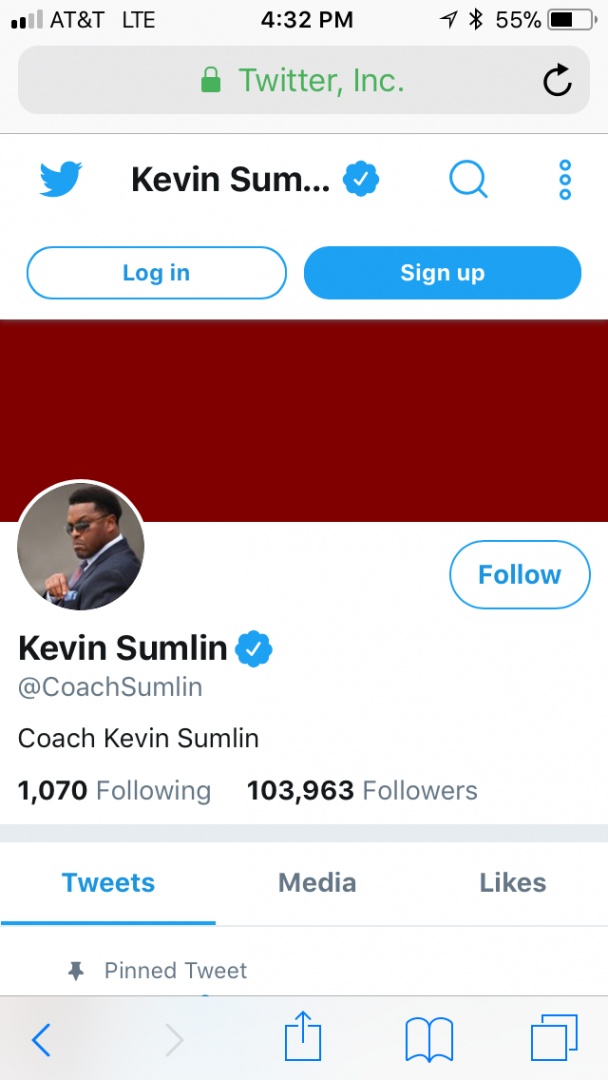Tap Safari's forward arrow

pos(174,1040)
